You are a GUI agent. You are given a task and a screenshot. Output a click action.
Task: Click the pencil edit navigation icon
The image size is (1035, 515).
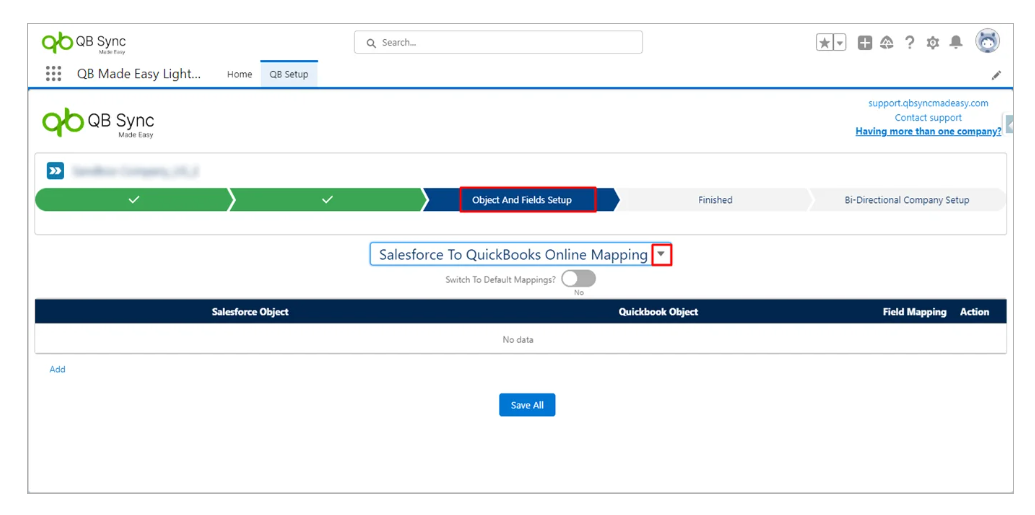pyautogui.click(x=996, y=75)
